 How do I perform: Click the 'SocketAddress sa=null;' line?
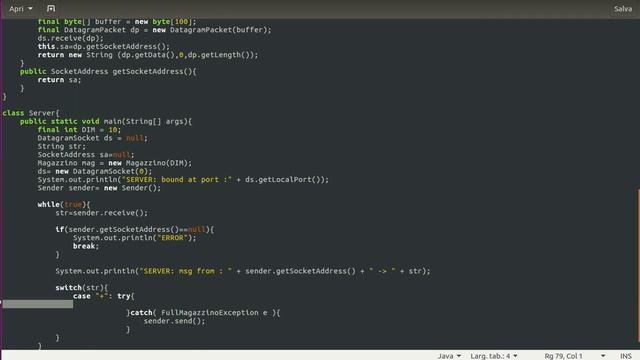pyautogui.click(x=86, y=155)
